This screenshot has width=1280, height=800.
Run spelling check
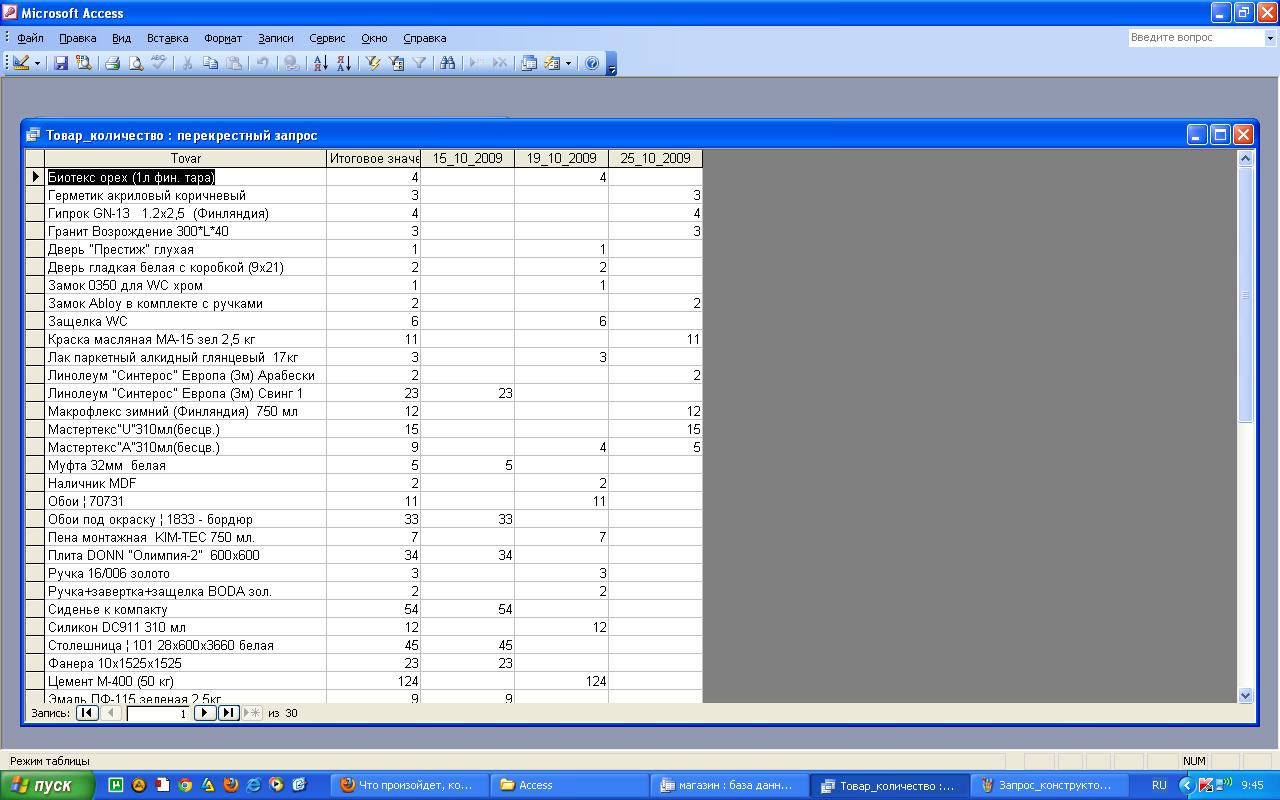(158, 63)
